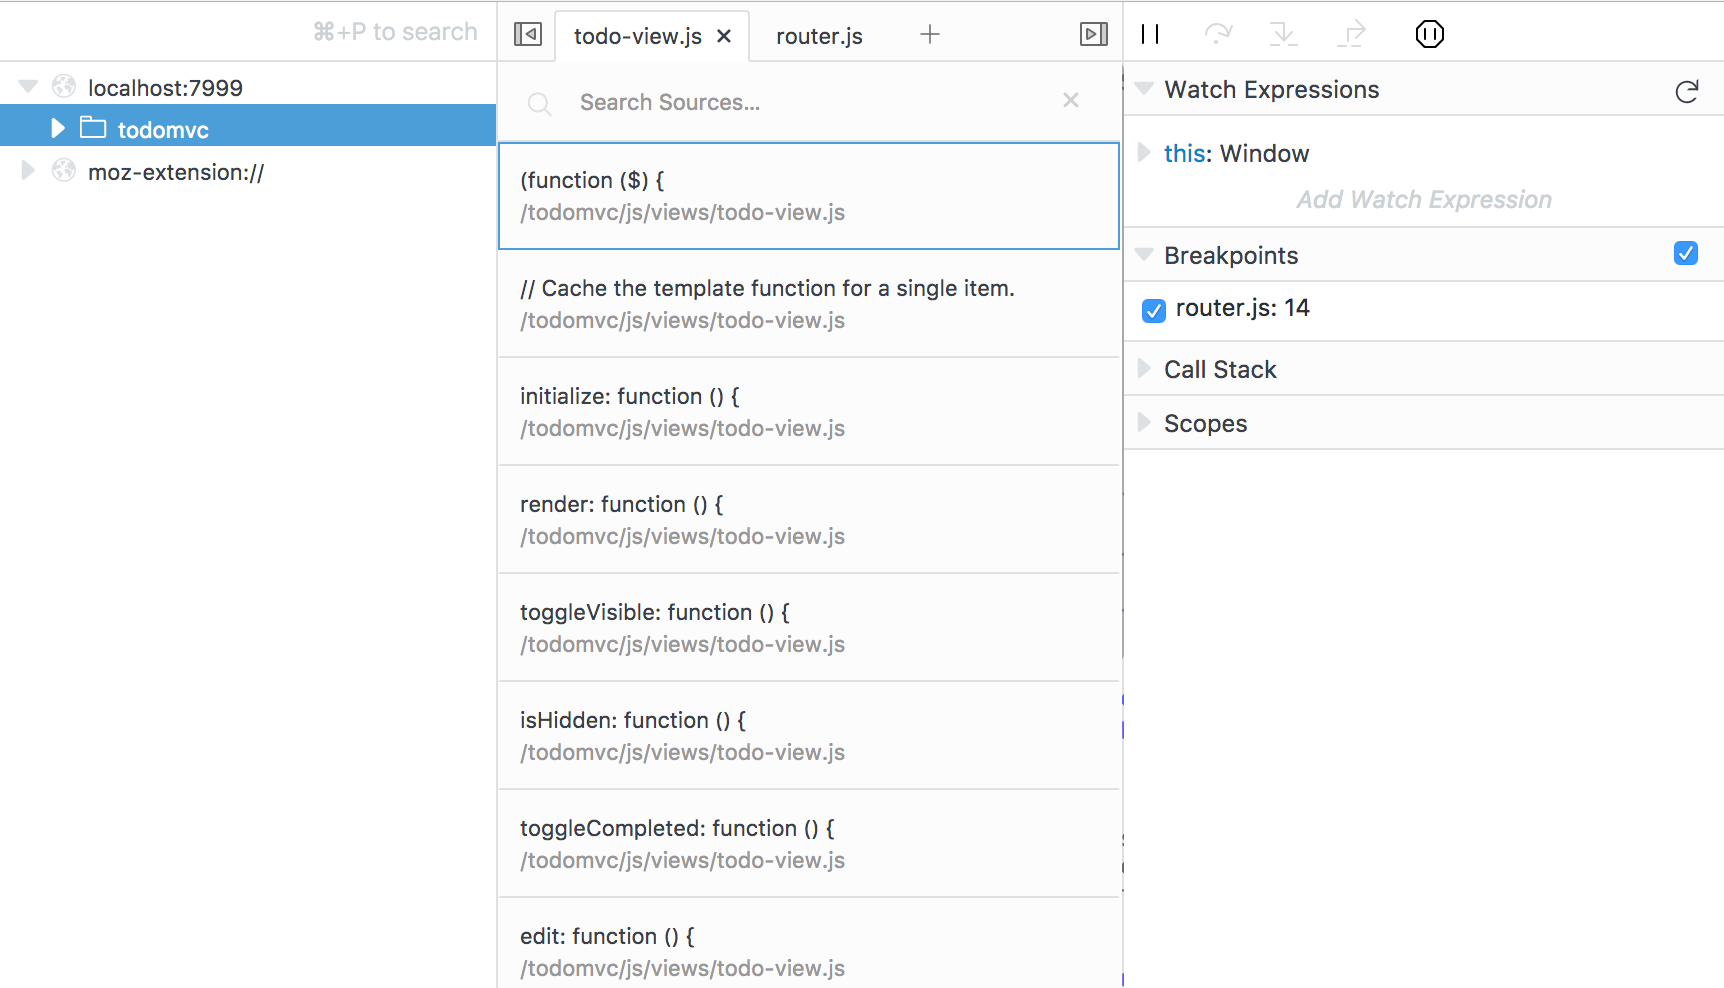
Task: Click the step out icon
Action: tap(1351, 34)
